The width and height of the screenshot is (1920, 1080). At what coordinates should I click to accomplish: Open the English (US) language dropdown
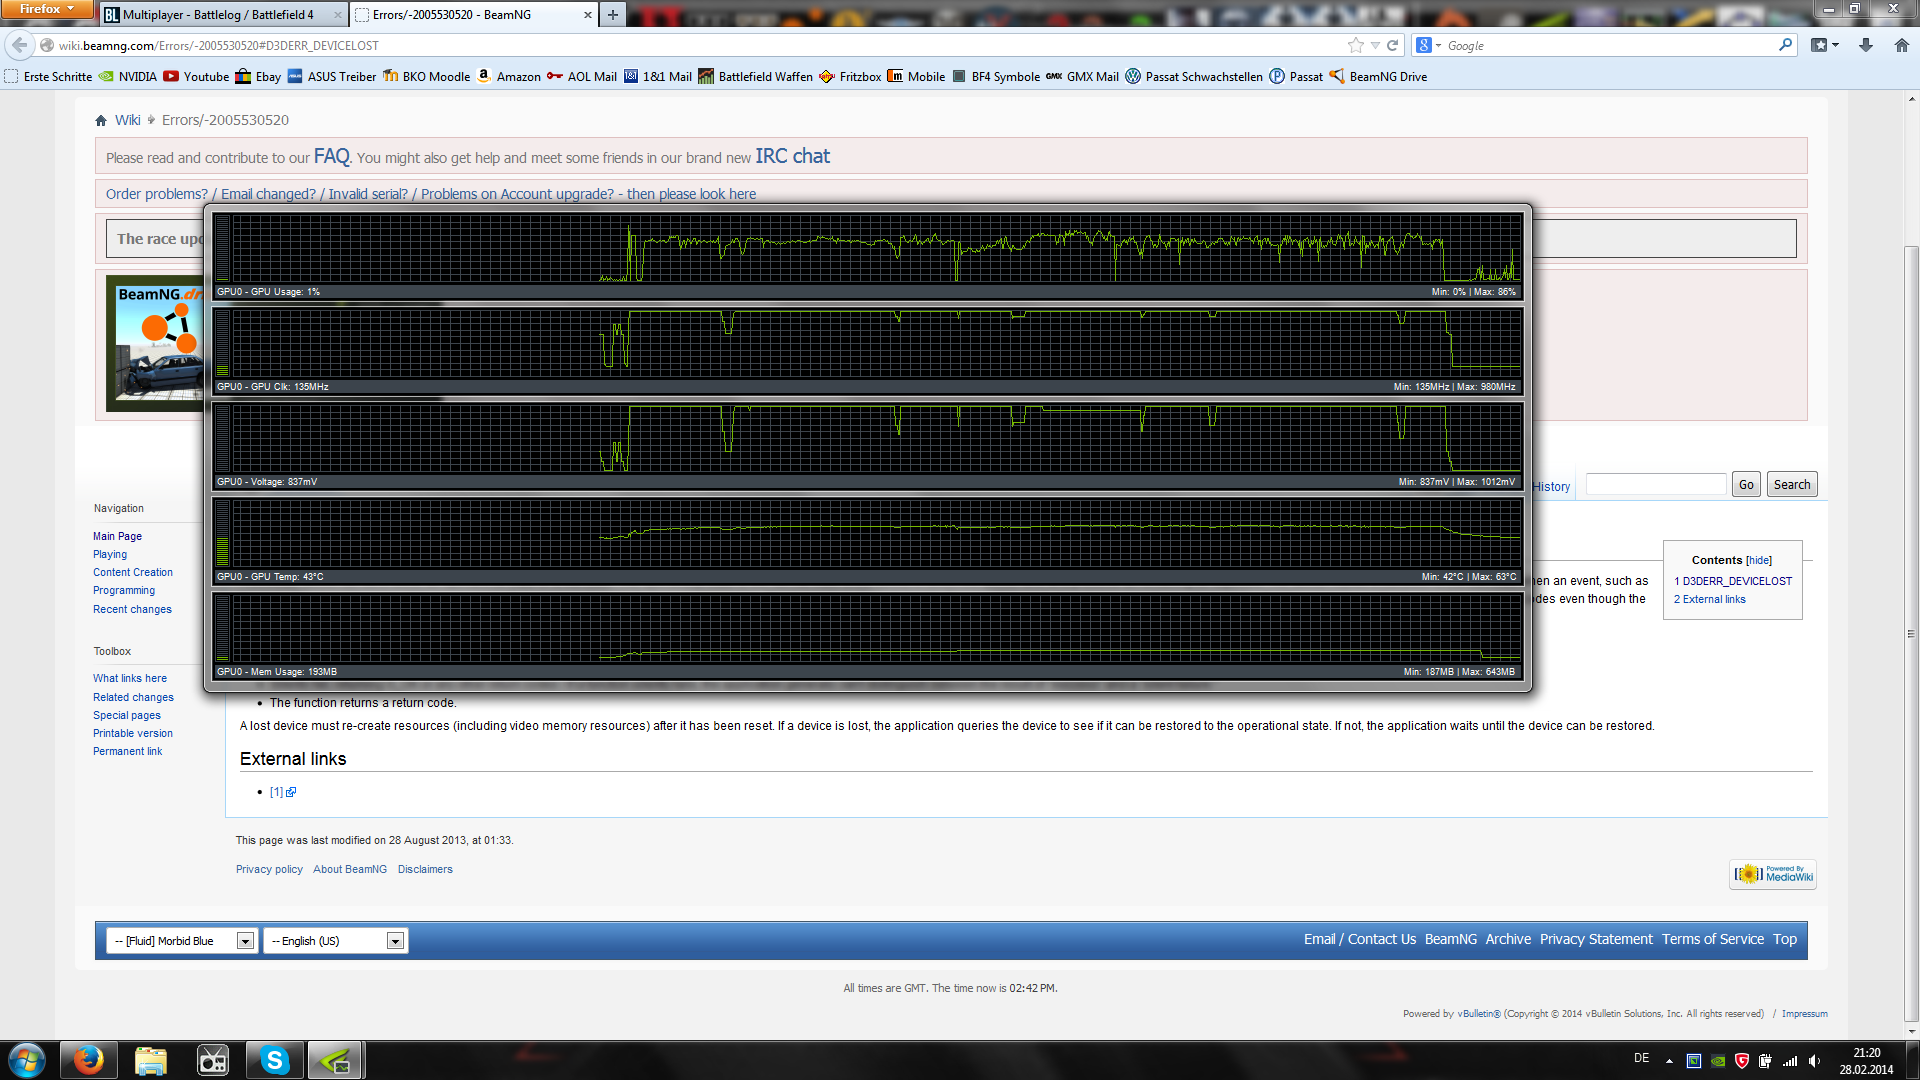(335, 941)
